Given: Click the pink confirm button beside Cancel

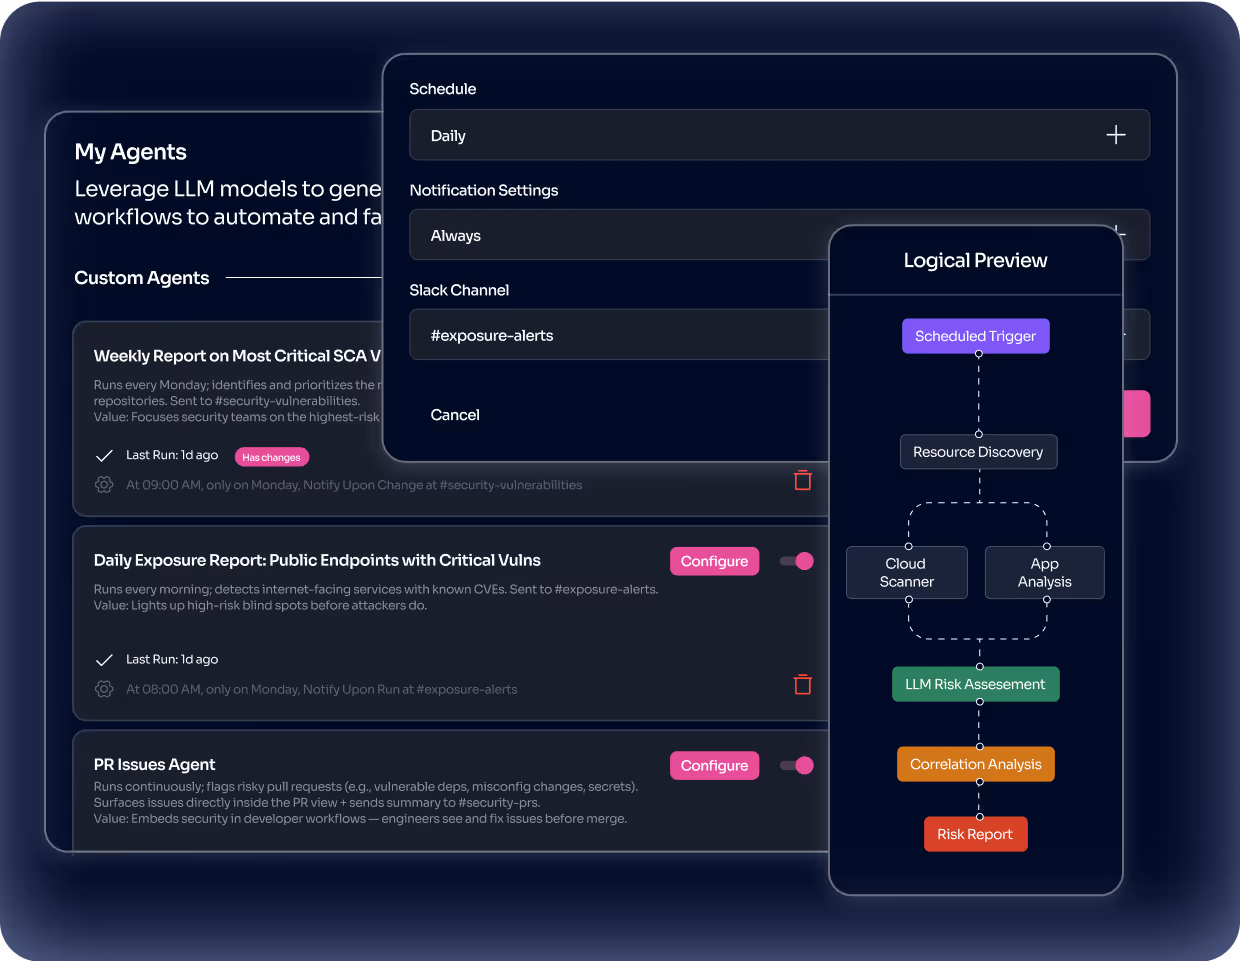Looking at the screenshot, I should (x=1137, y=414).
